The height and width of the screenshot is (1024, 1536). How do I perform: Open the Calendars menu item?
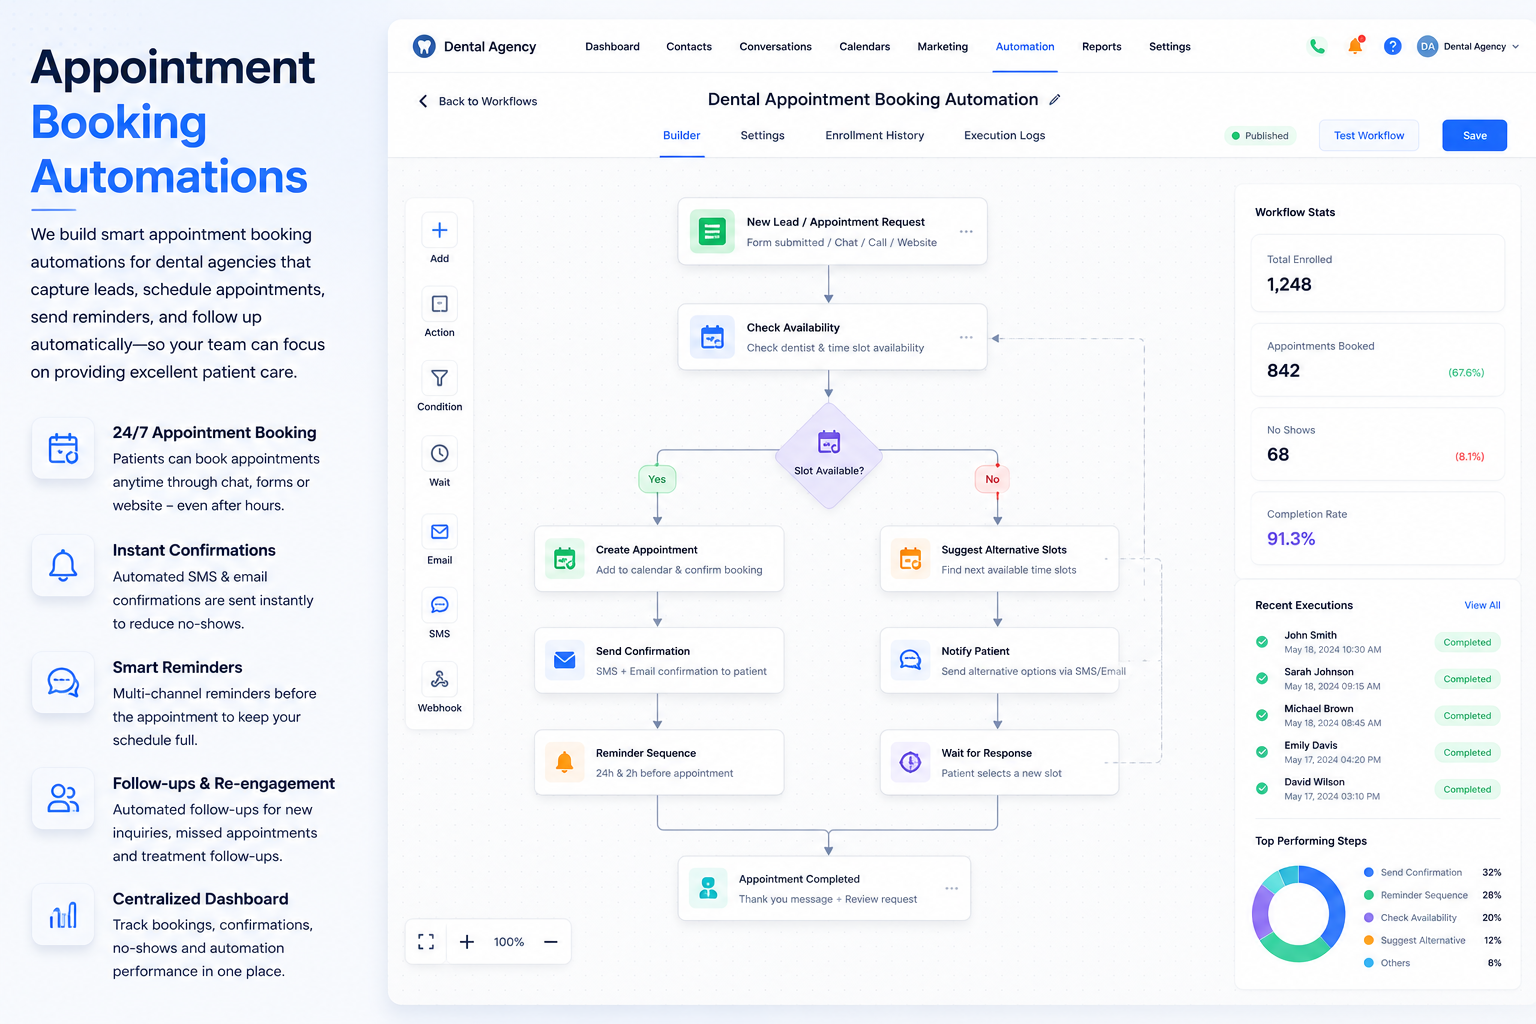pos(864,47)
